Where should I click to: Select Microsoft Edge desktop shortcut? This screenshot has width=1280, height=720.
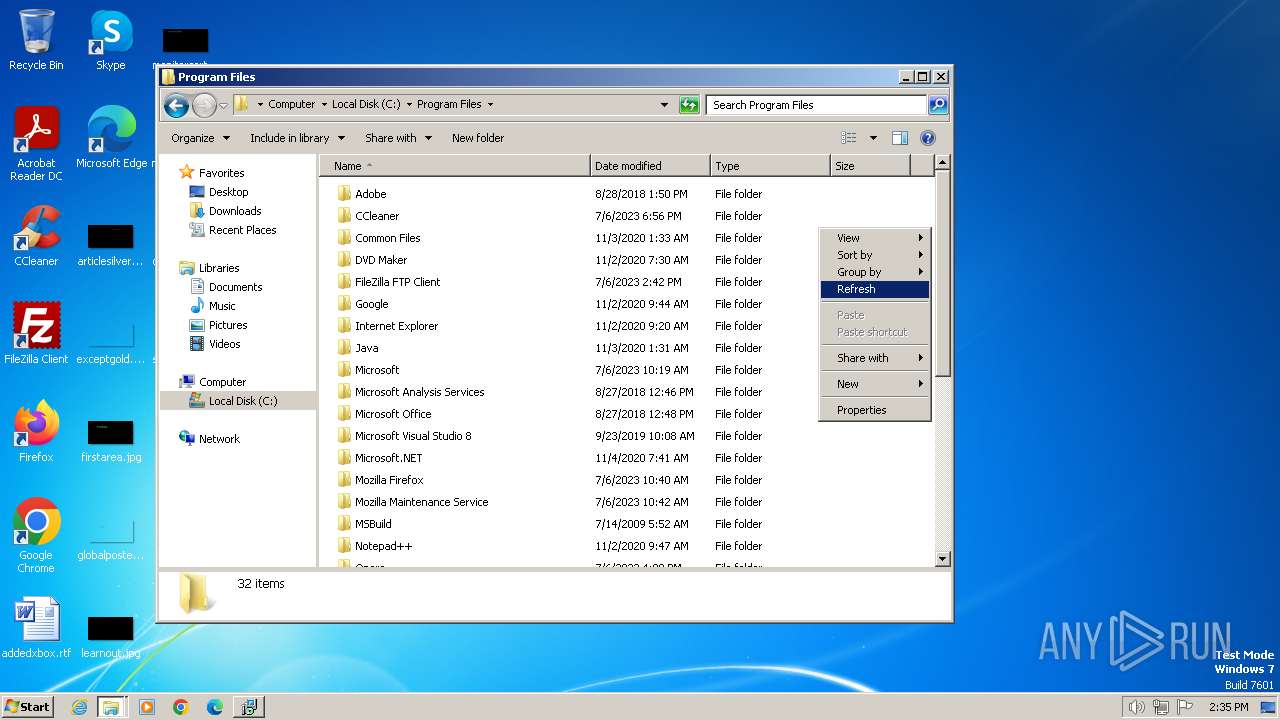tap(111, 138)
